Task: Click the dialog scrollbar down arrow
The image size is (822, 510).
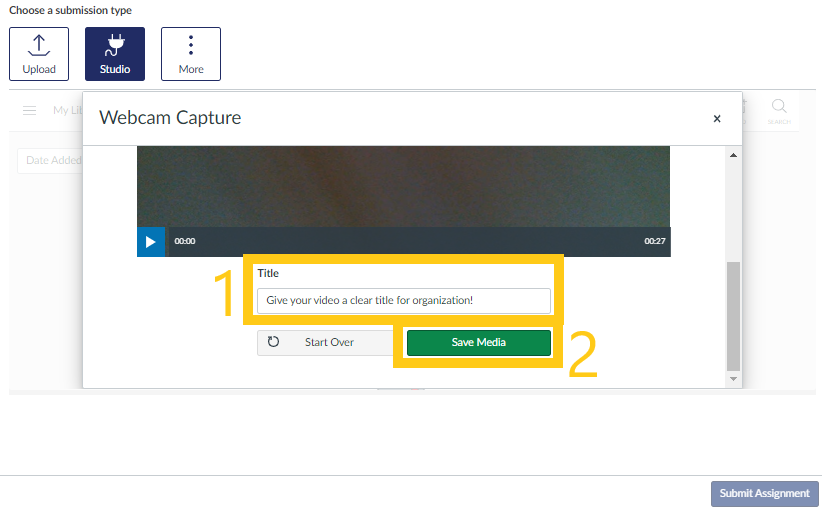Action: (733, 379)
